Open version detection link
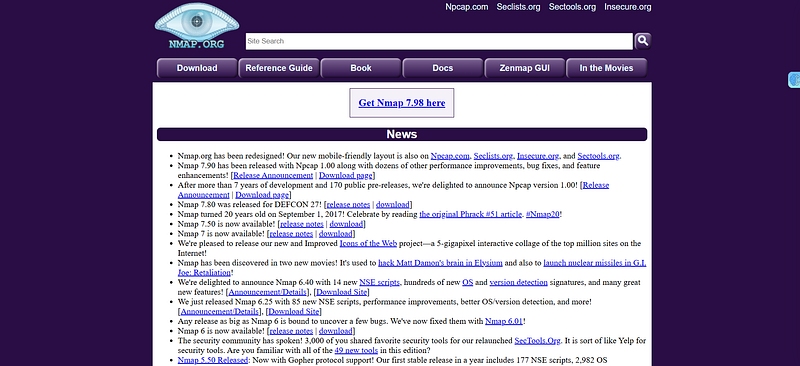The height and width of the screenshot is (366, 800). [x=518, y=282]
